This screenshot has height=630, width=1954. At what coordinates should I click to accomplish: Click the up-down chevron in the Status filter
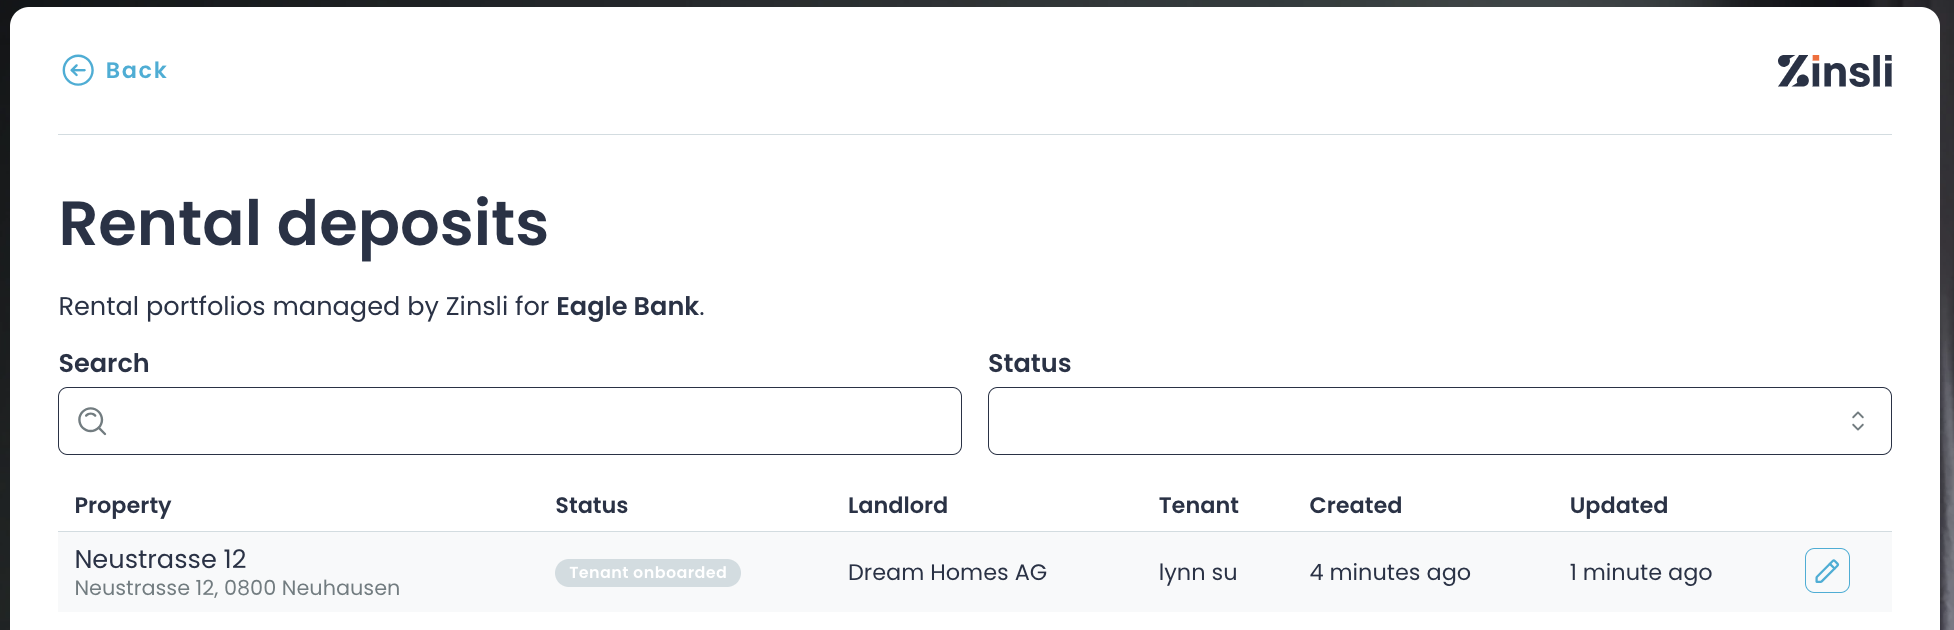[1857, 421]
